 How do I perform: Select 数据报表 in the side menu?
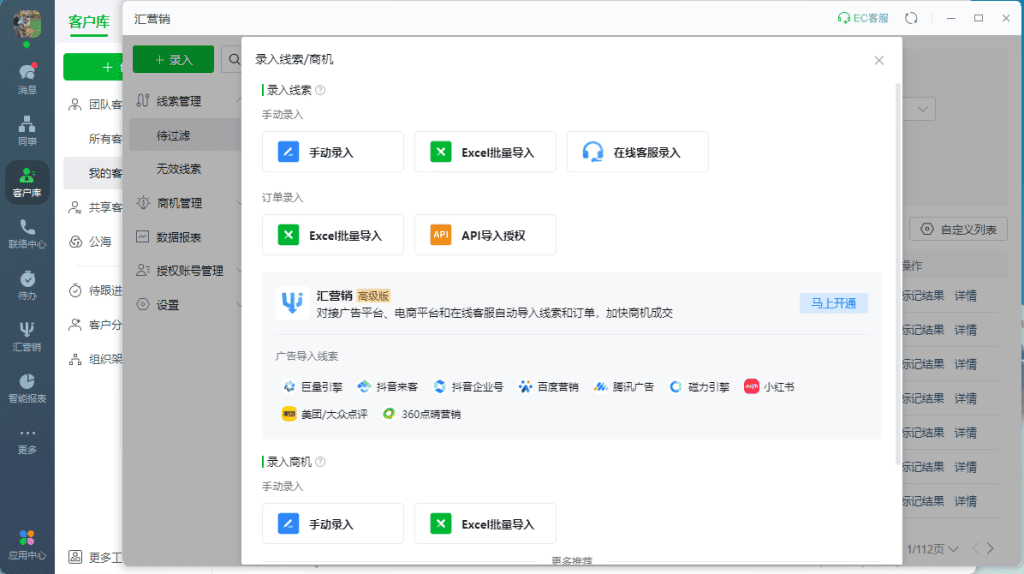[x=178, y=237]
